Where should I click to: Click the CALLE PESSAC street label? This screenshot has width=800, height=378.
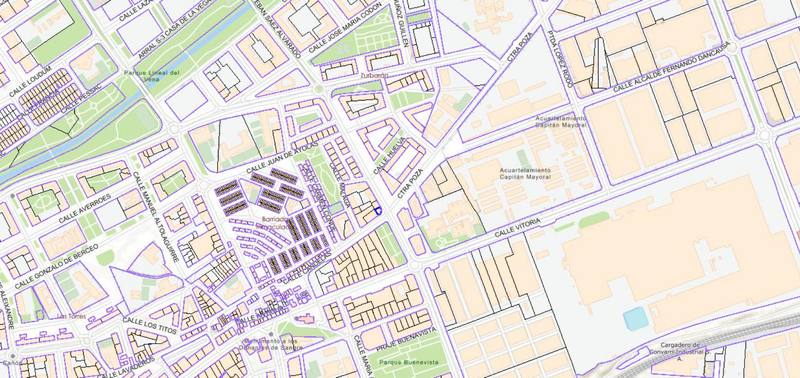tap(81, 99)
